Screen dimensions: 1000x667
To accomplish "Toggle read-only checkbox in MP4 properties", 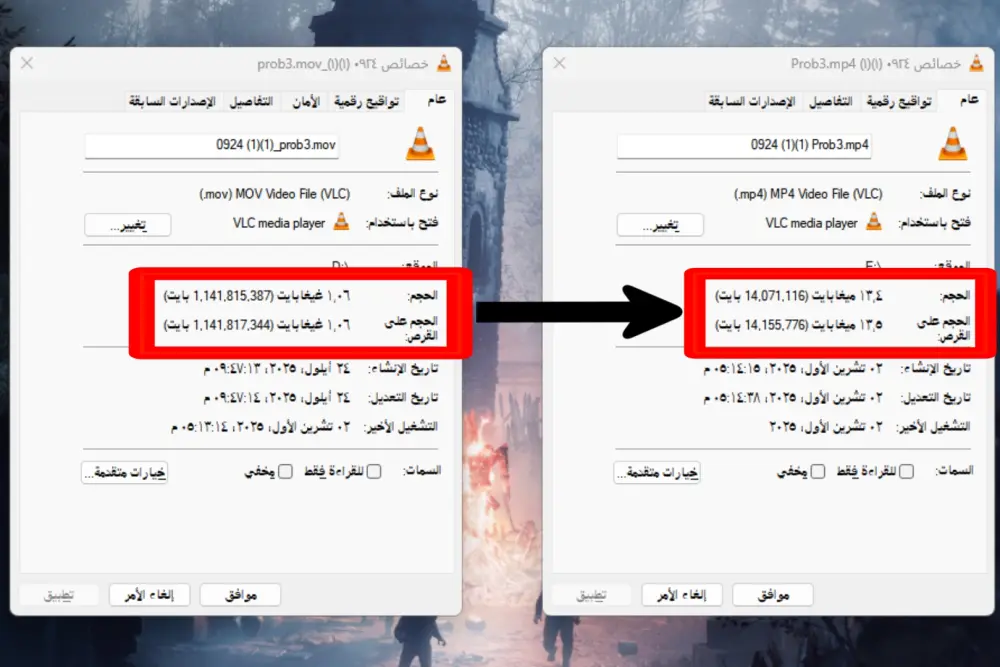I will point(906,471).
